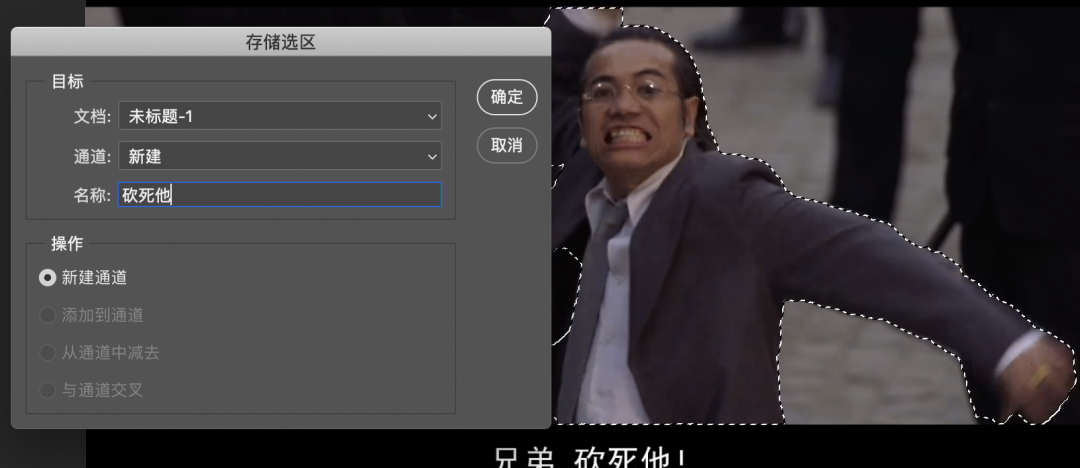Click the 目标 group heading
This screenshot has height=468, width=1080.
(x=68, y=81)
